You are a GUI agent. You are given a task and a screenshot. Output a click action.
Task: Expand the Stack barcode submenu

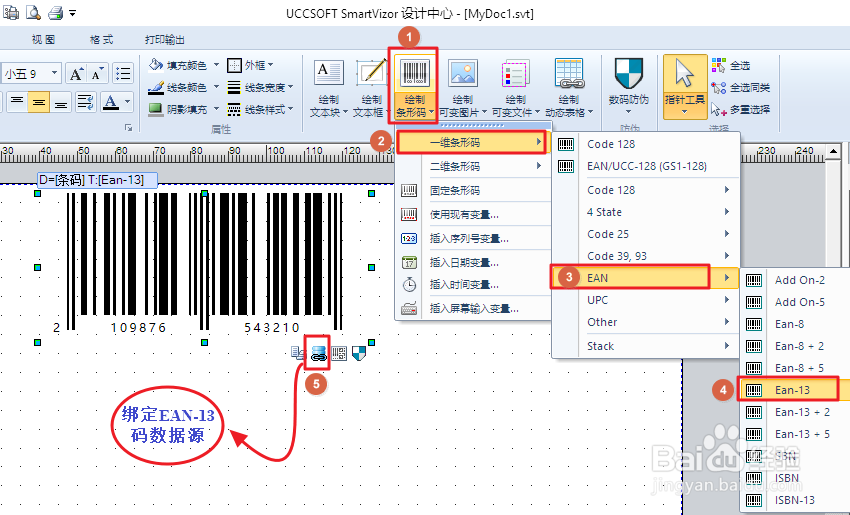click(x=645, y=346)
